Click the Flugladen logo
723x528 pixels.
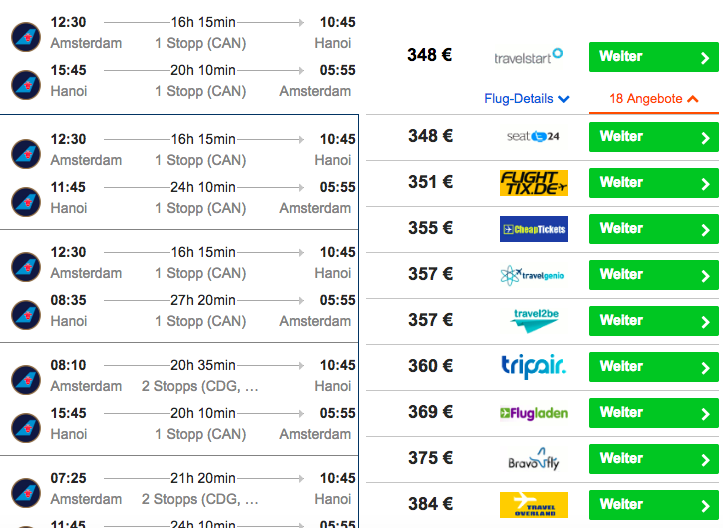click(533, 413)
